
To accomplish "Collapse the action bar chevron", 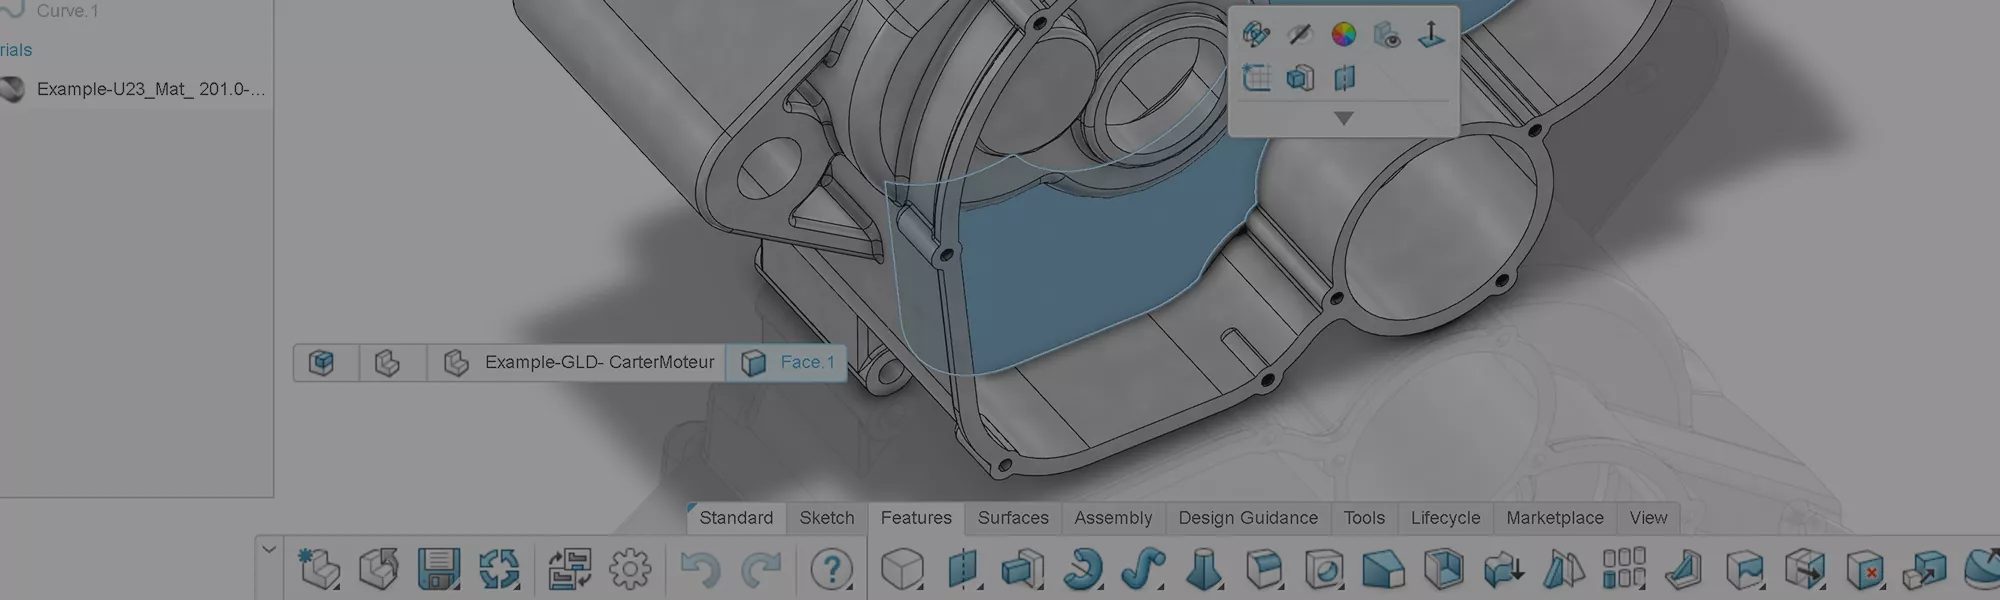I will (268, 548).
